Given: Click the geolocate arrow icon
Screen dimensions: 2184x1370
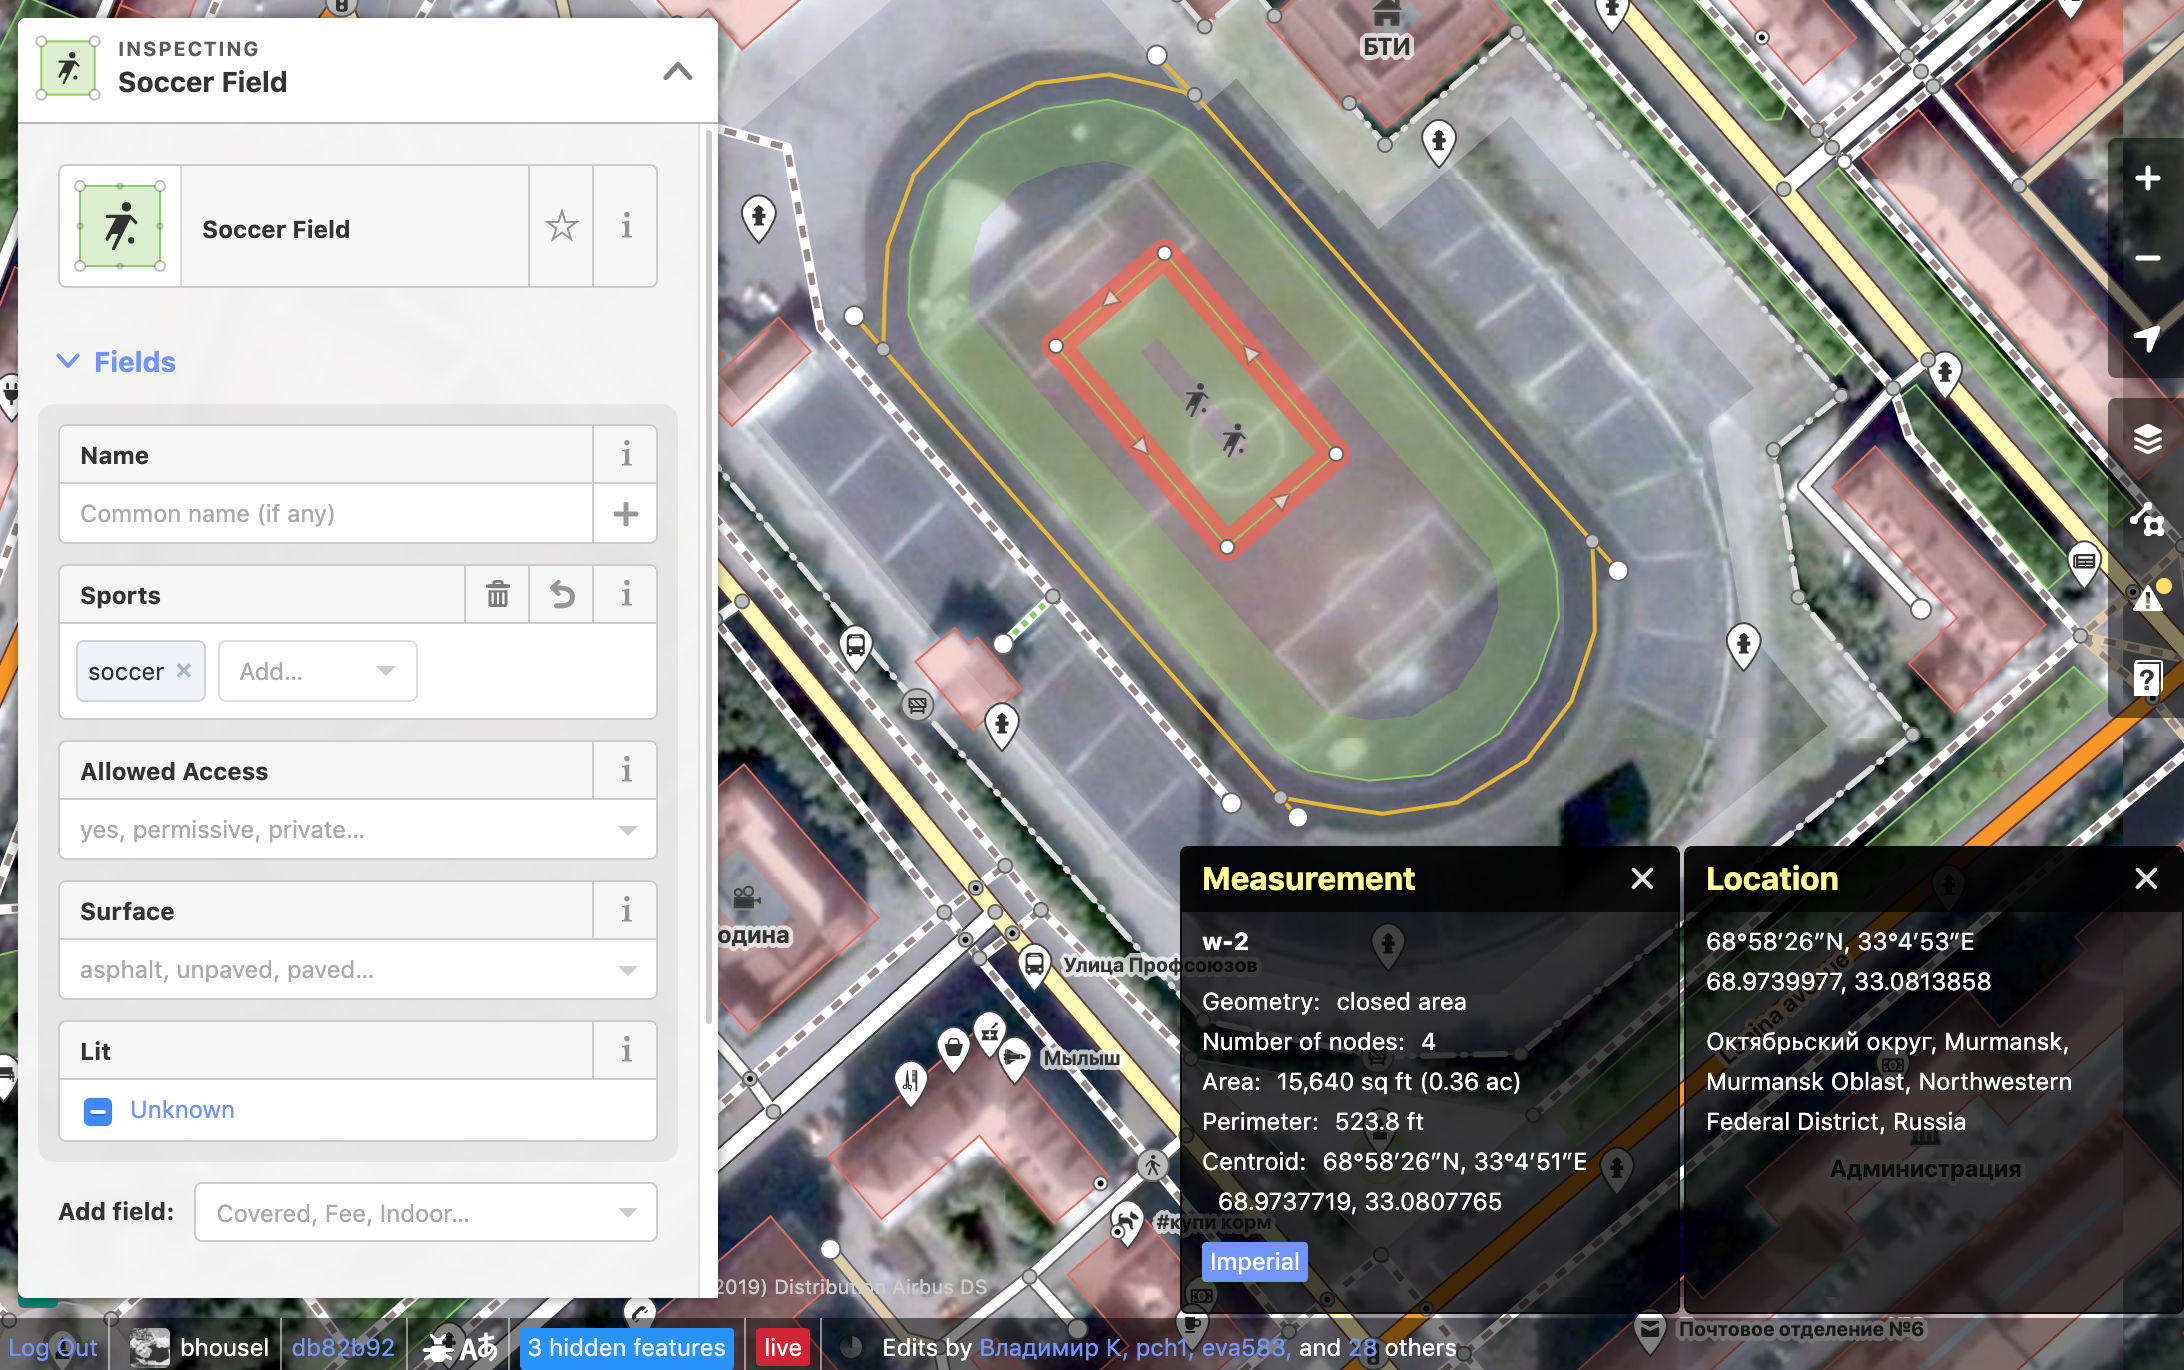Looking at the screenshot, I should tap(2147, 339).
